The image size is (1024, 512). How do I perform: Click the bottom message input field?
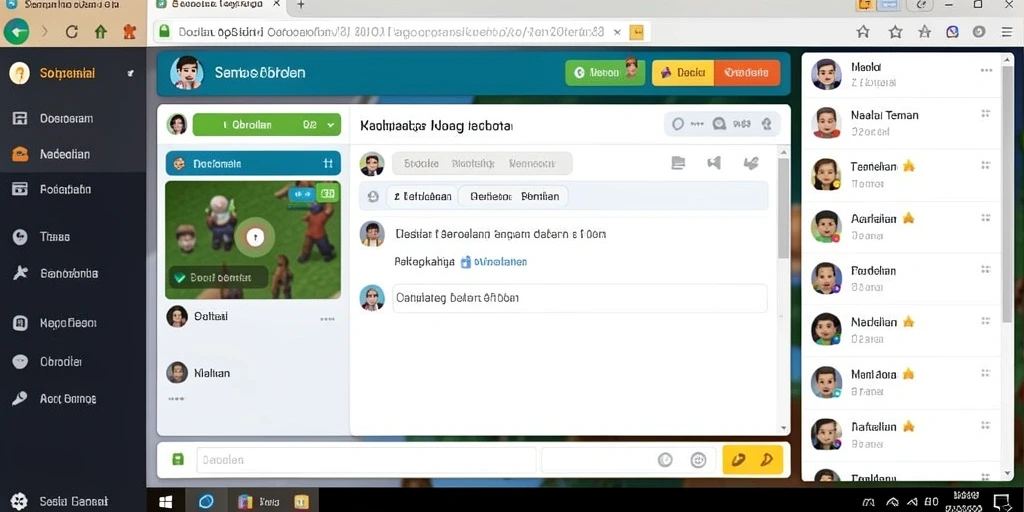click(x=366, y=460)
